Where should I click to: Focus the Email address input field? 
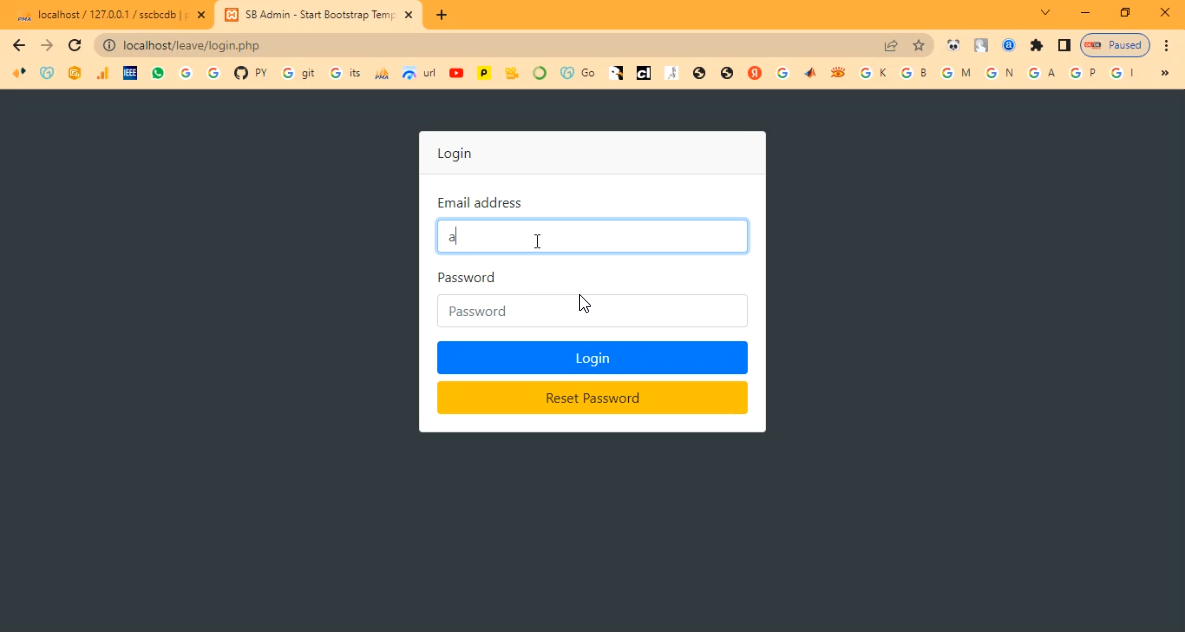(592, 236)
